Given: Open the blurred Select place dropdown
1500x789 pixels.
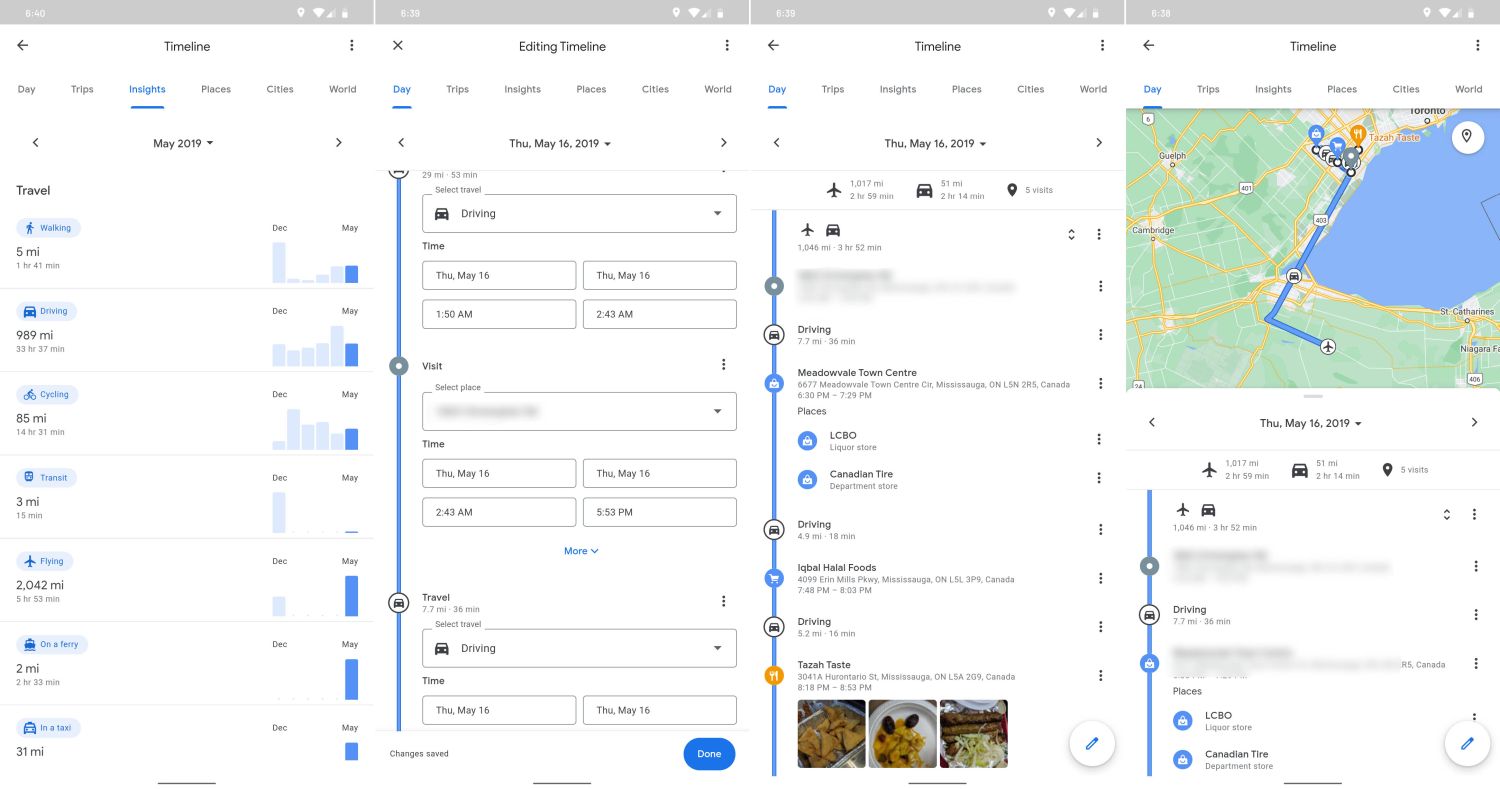Looking at the screenshot, I should point(579,411).
